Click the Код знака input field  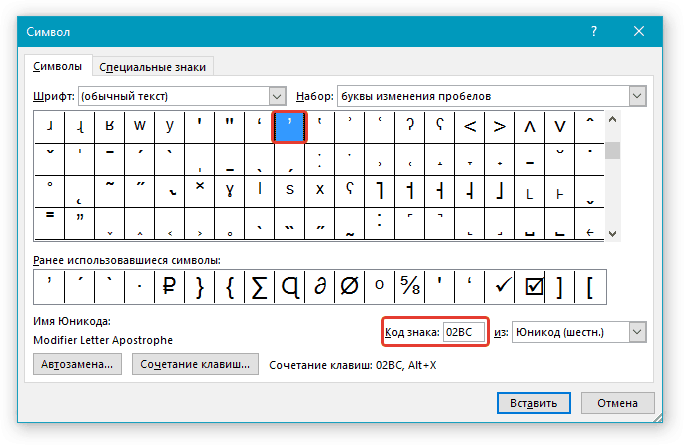[465, 331]
